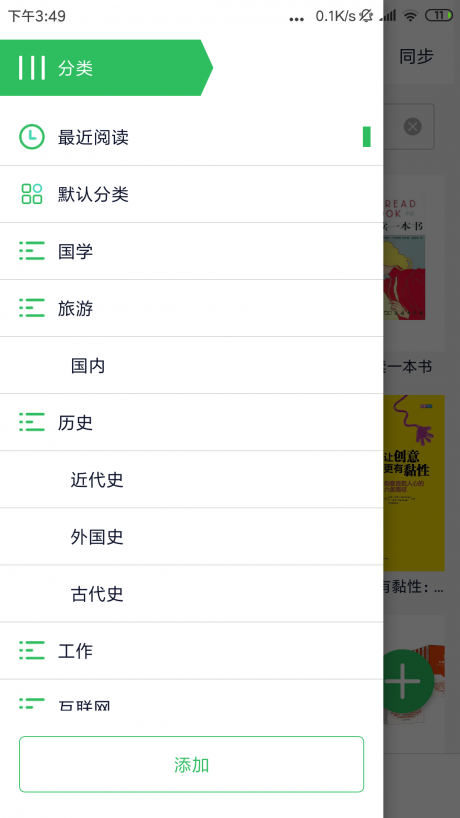Clear search with the X icon
This screenshot has width=460, height=818.
pyautogui.click(x=413, y=127)
